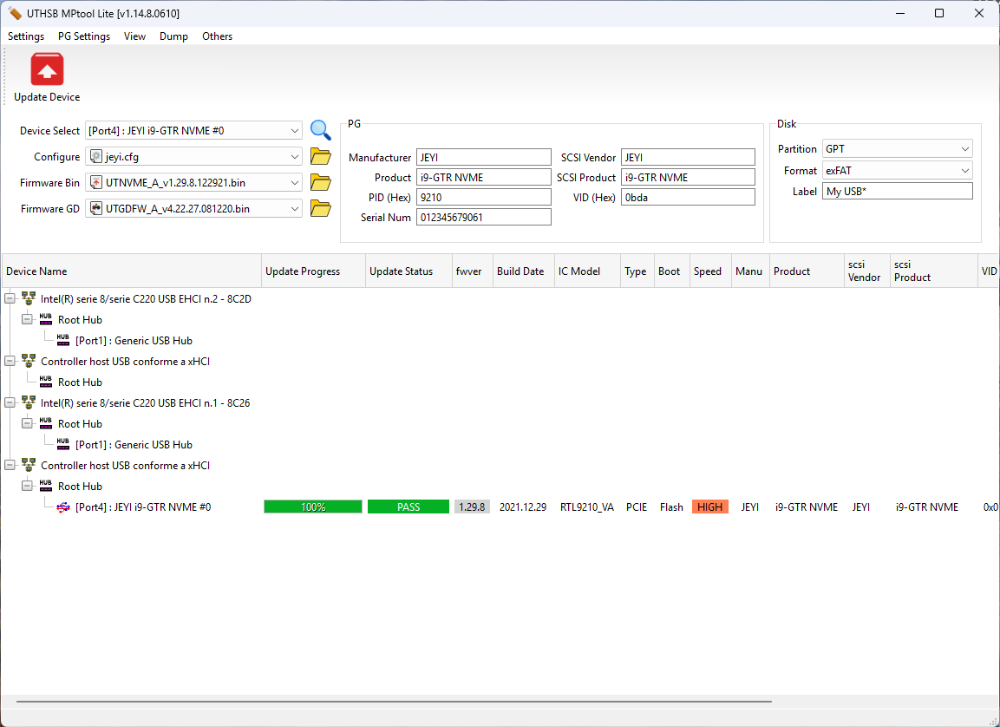Open folder browser for Configure file
The image size is (1000, 727).
tap(320, 156)
